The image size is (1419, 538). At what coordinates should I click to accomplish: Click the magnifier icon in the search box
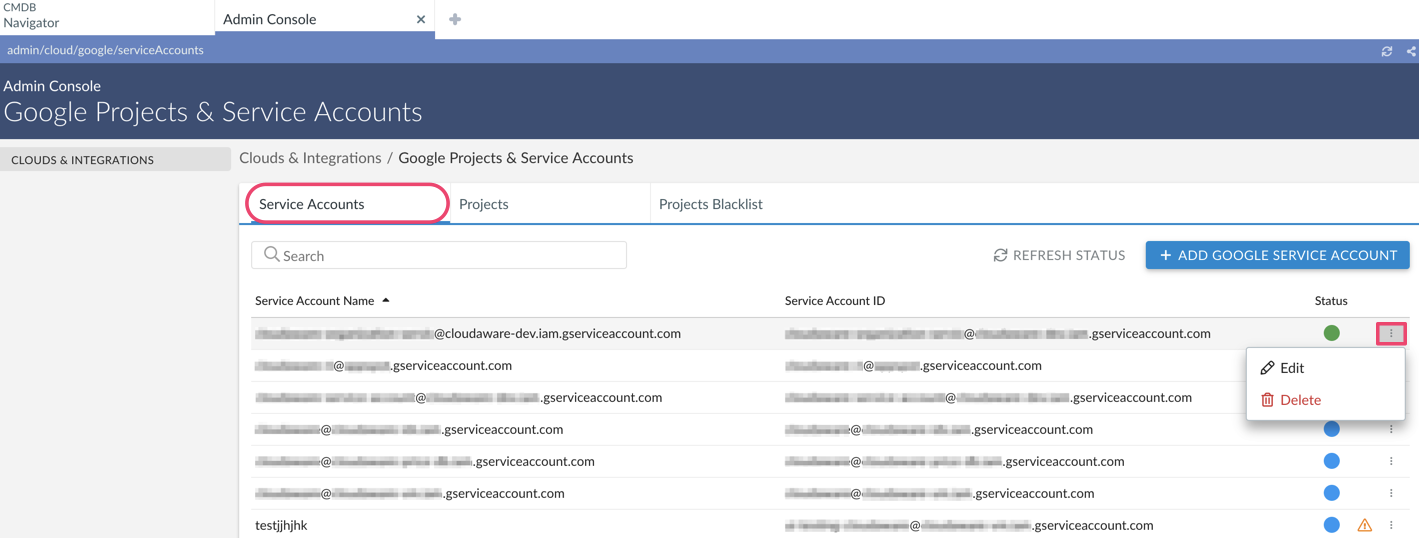click(x=272, y=255)
